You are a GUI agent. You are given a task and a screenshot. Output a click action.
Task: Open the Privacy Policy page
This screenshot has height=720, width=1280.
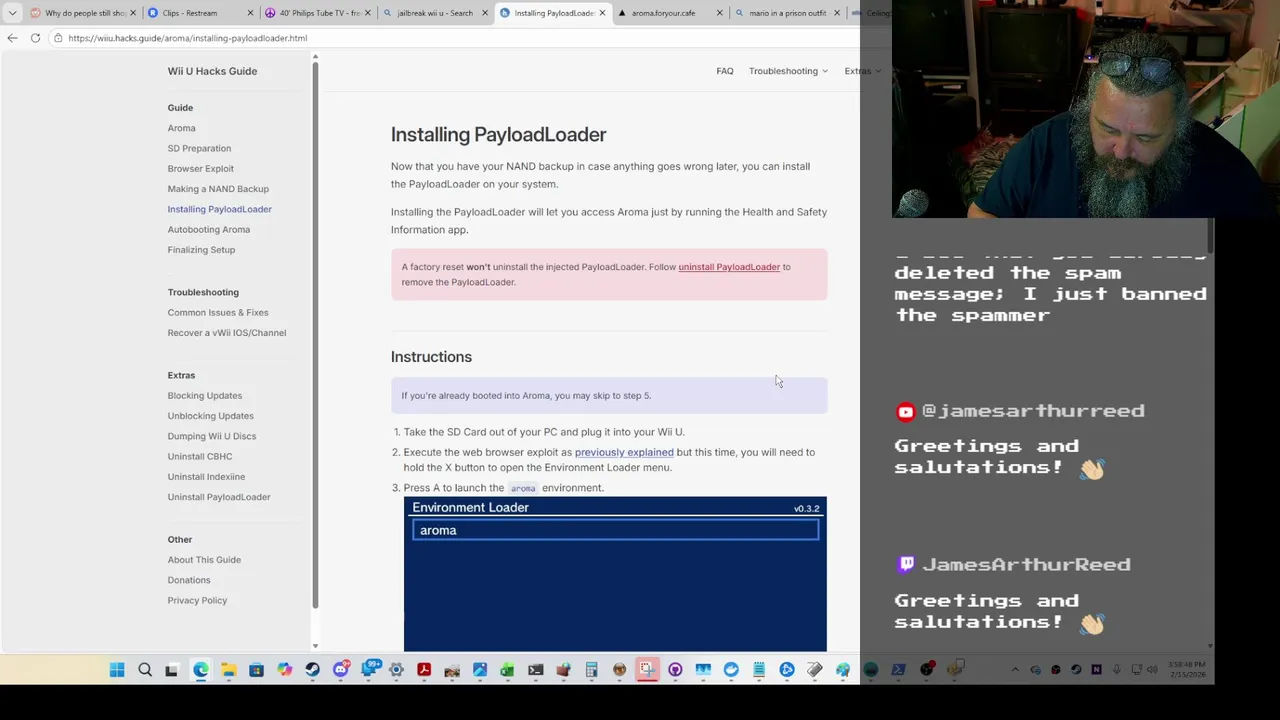197,600
